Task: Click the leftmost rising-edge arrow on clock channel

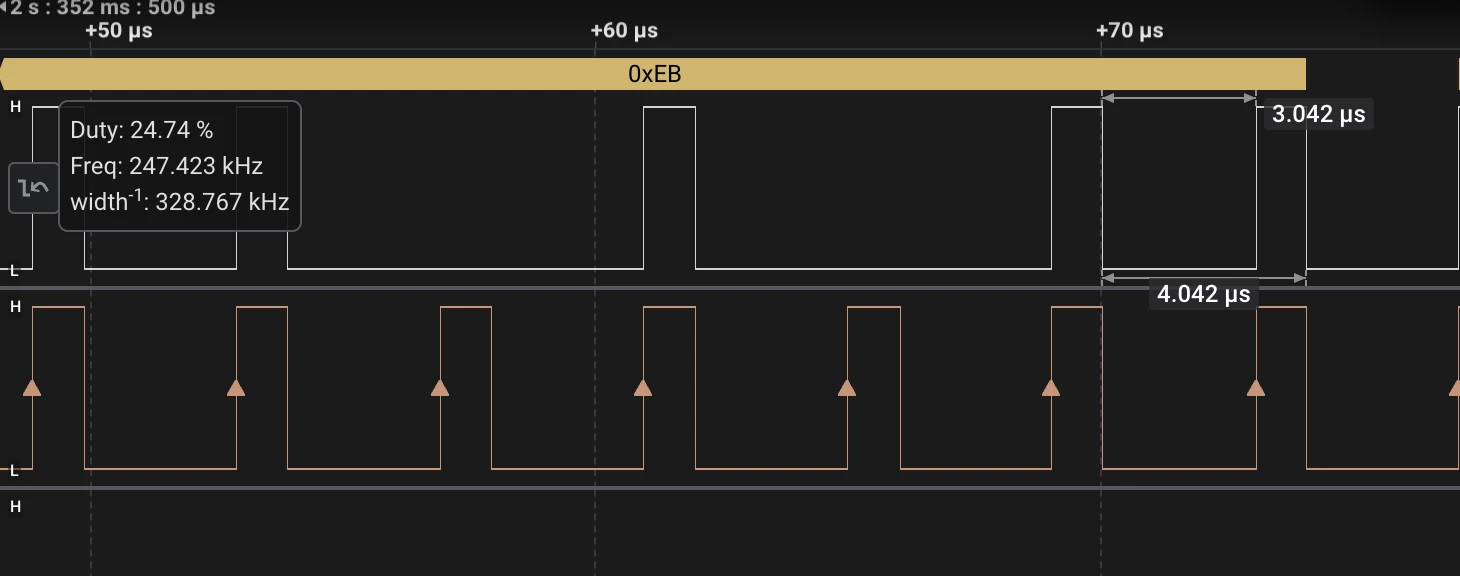Action: tap(32, 388)
